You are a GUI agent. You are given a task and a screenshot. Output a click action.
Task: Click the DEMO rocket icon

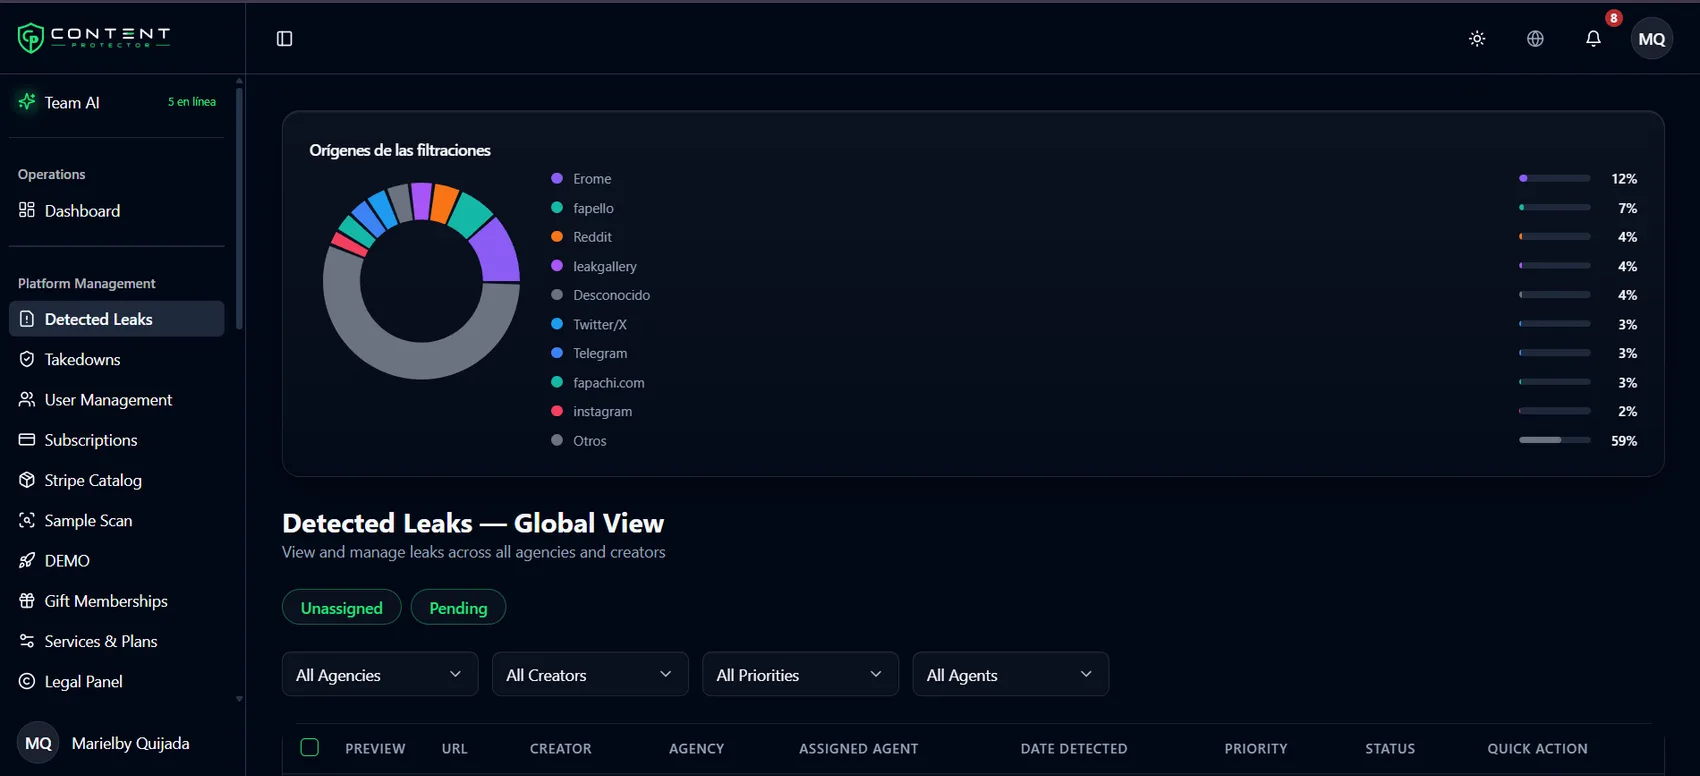click(x=27, y=561)
